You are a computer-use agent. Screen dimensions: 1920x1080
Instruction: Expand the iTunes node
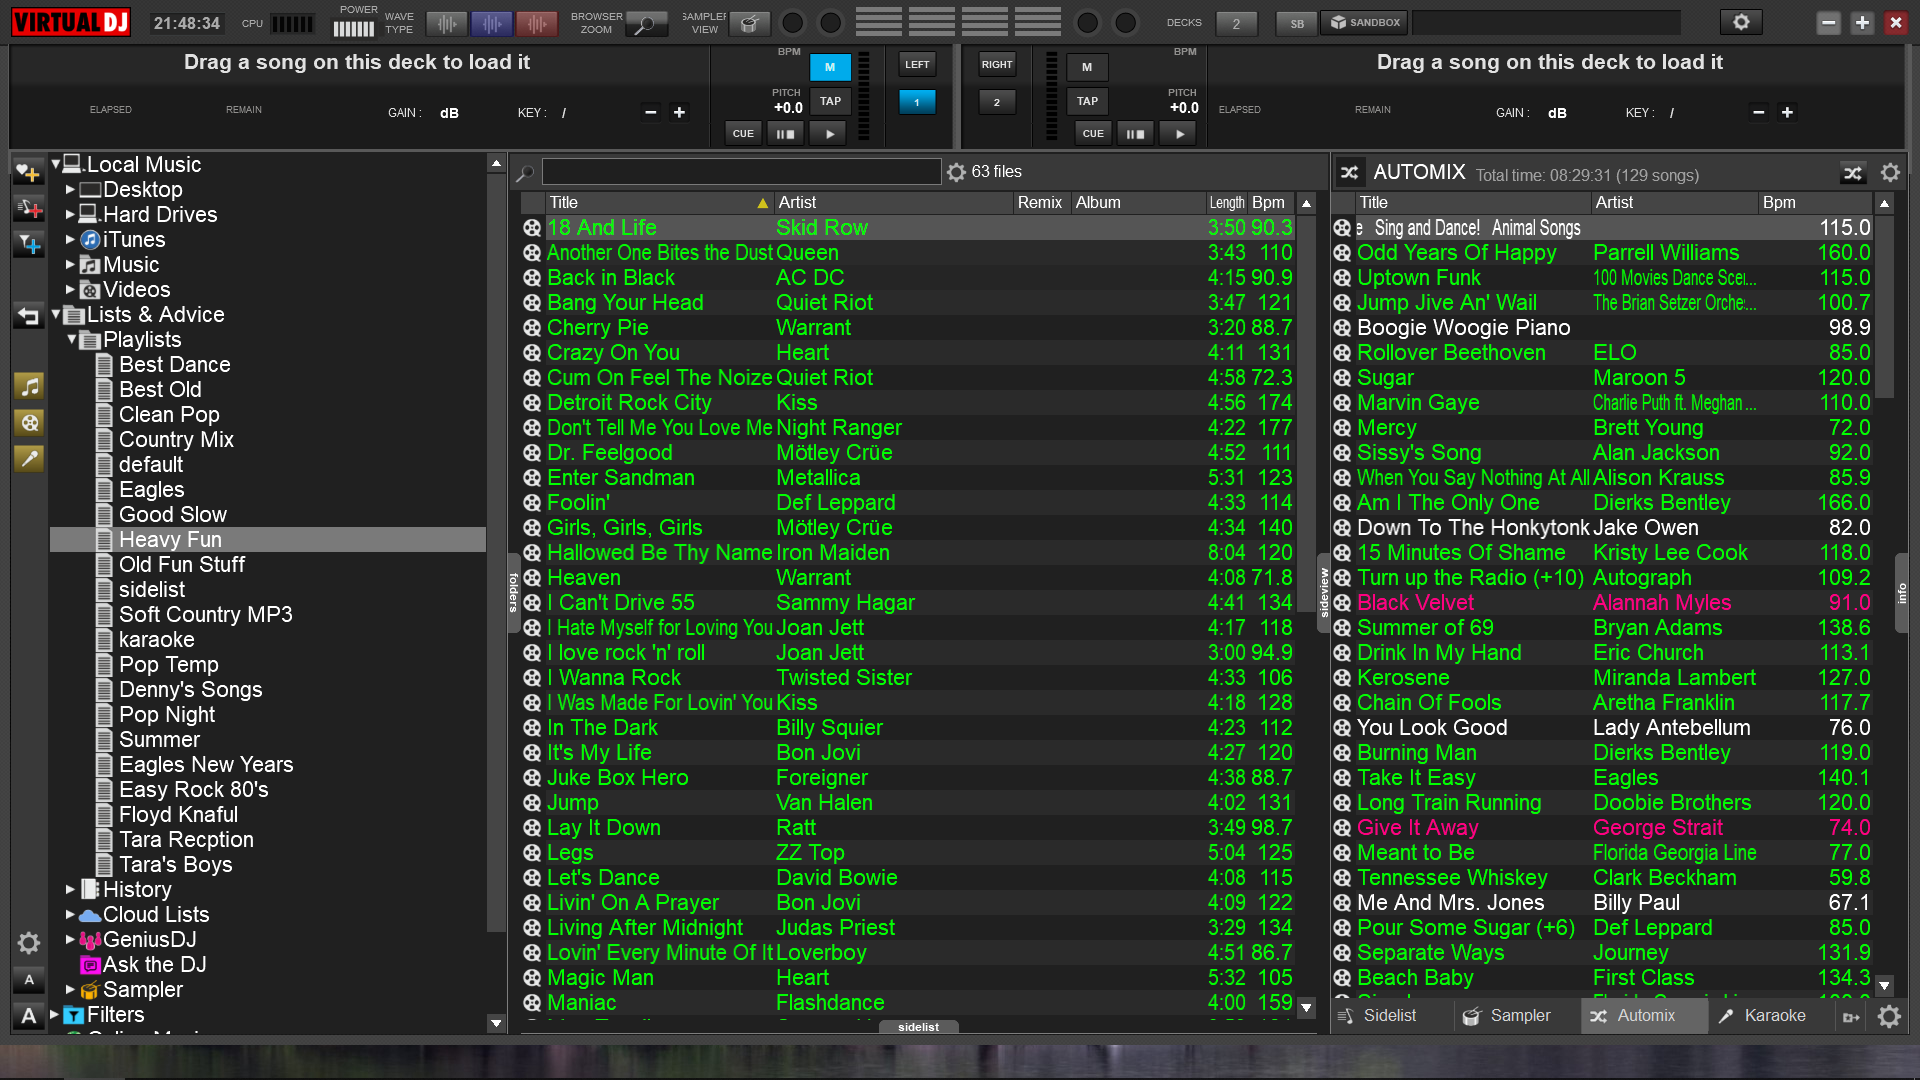pos(70,239)
